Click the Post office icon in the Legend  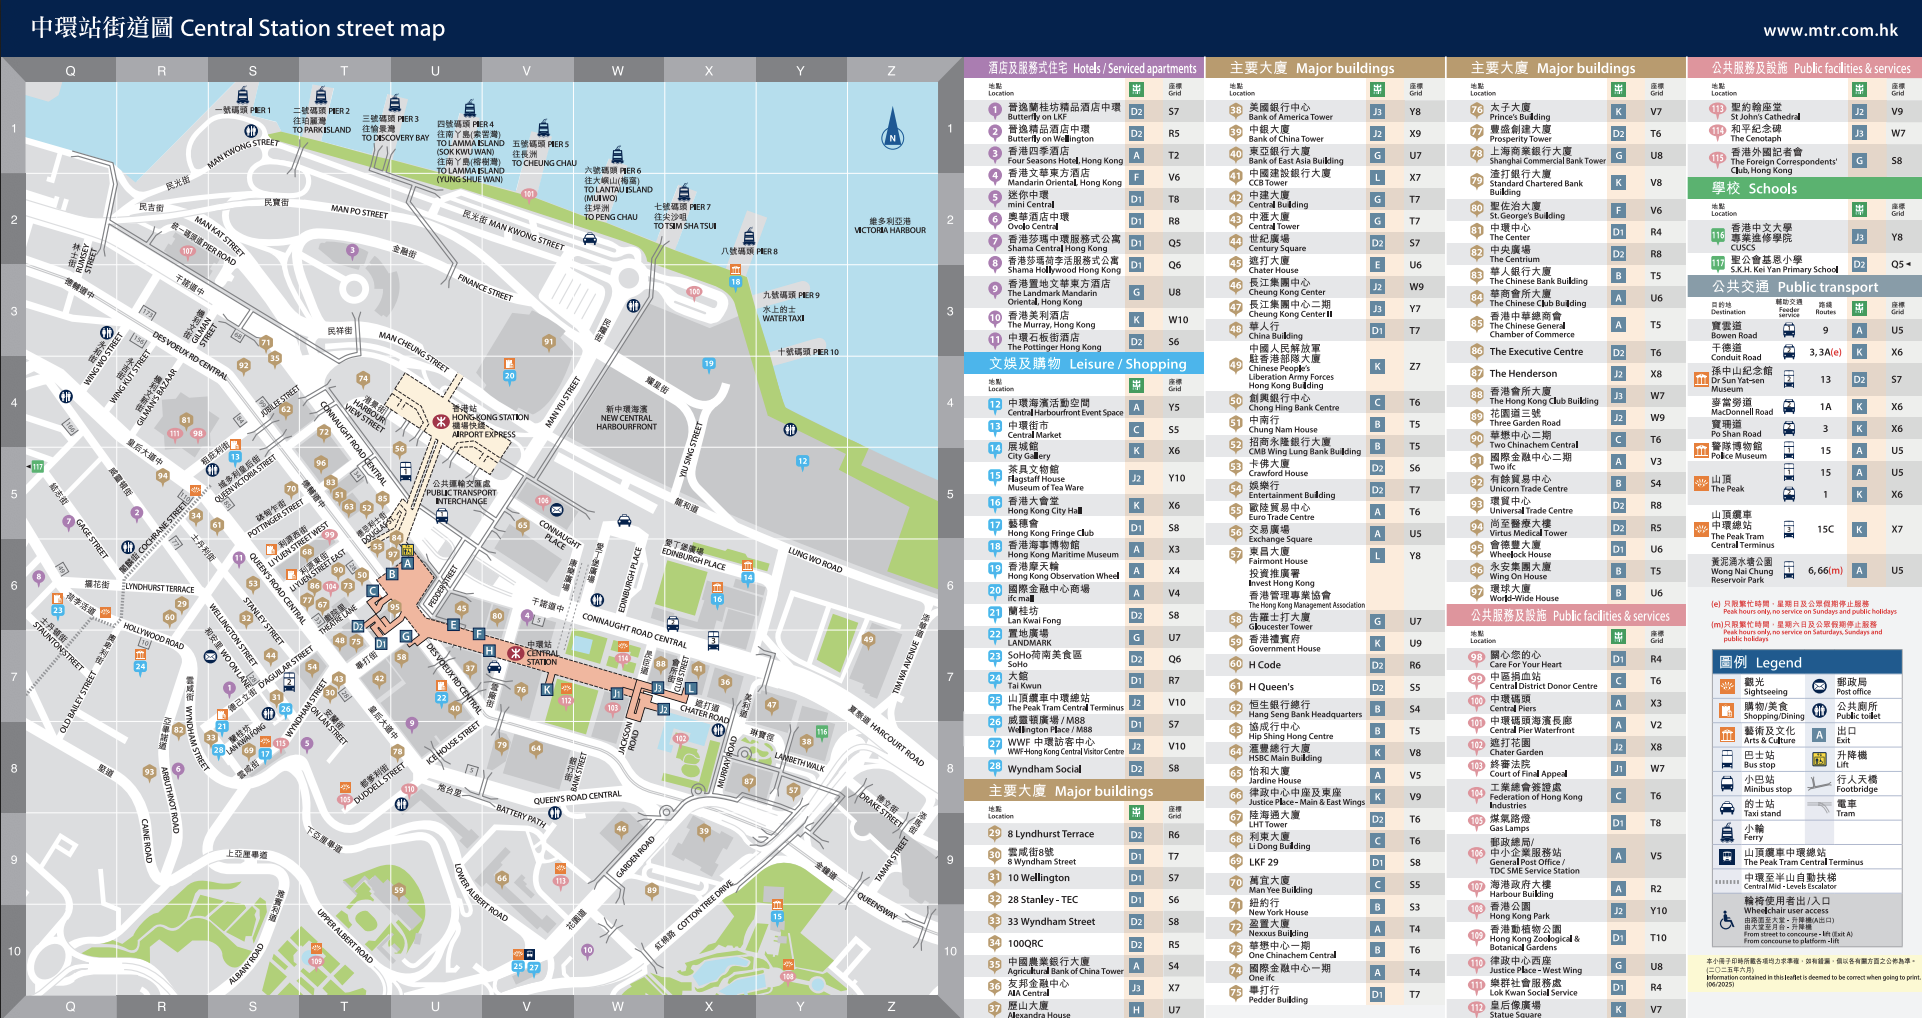(x=1819, y=686)
